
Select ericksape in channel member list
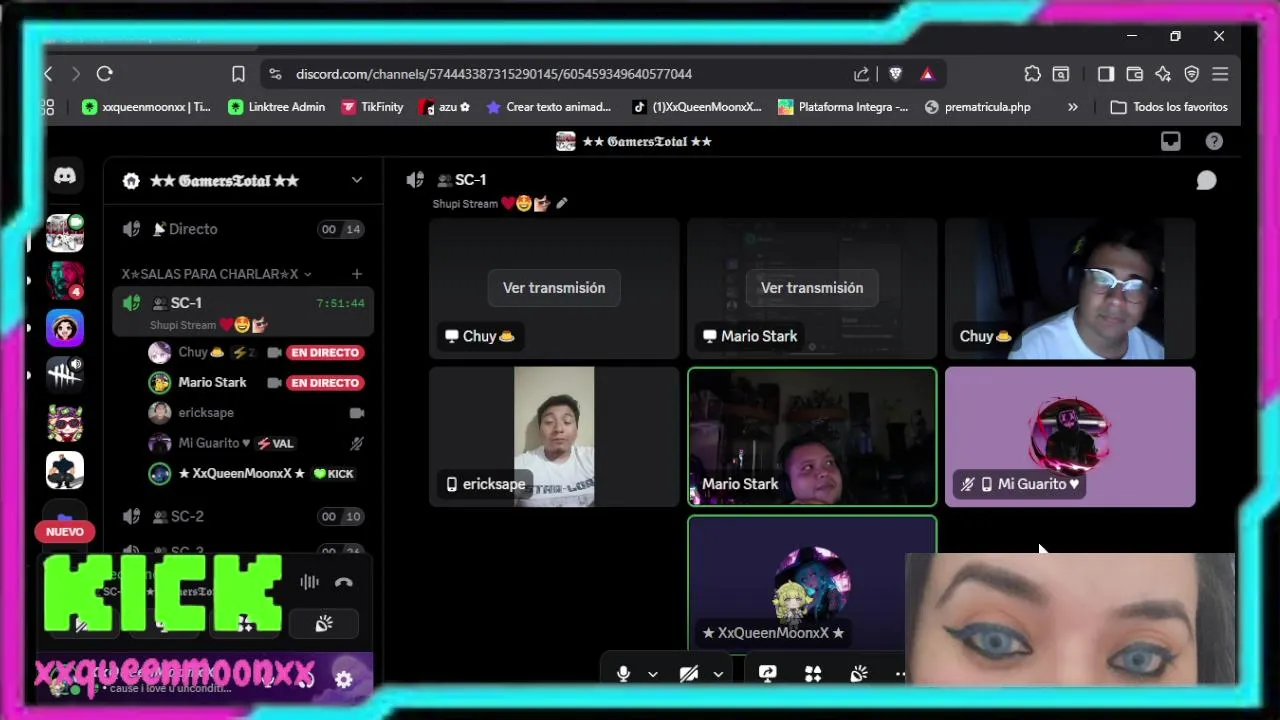coord(256,413)
